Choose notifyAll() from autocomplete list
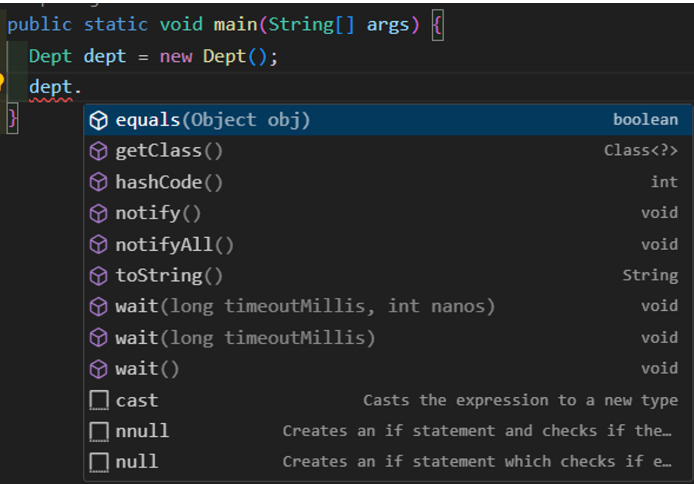Viewport: 694px width, 484px height. coord(388,245)
